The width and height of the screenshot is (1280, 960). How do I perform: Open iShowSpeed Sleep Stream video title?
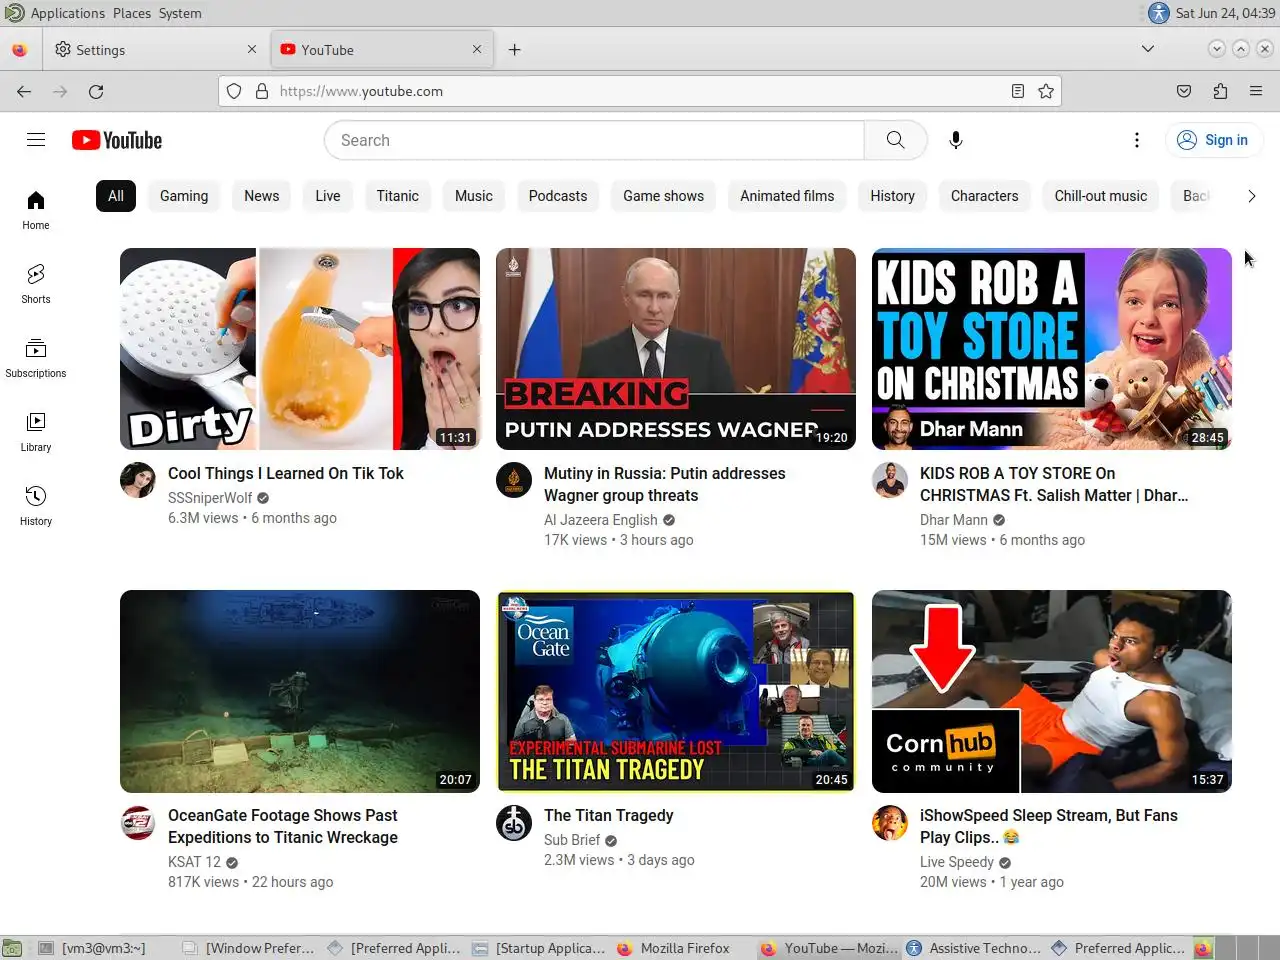point(1049,826)
